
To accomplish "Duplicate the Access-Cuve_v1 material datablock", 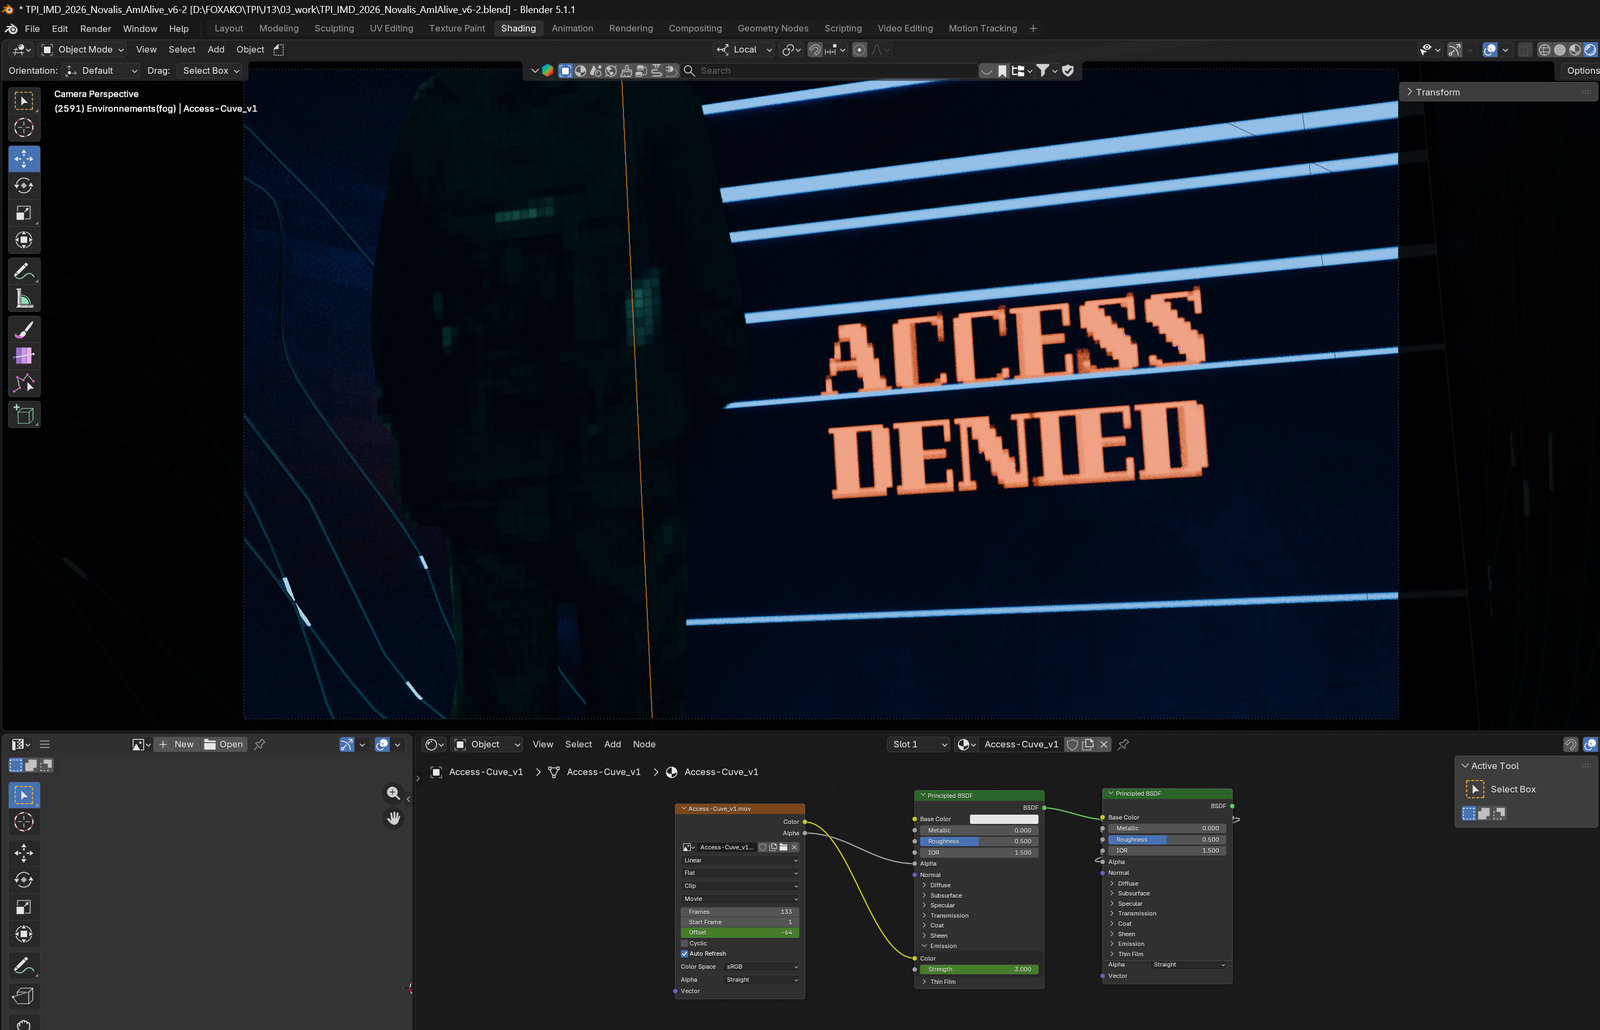I will point(1088,744).
